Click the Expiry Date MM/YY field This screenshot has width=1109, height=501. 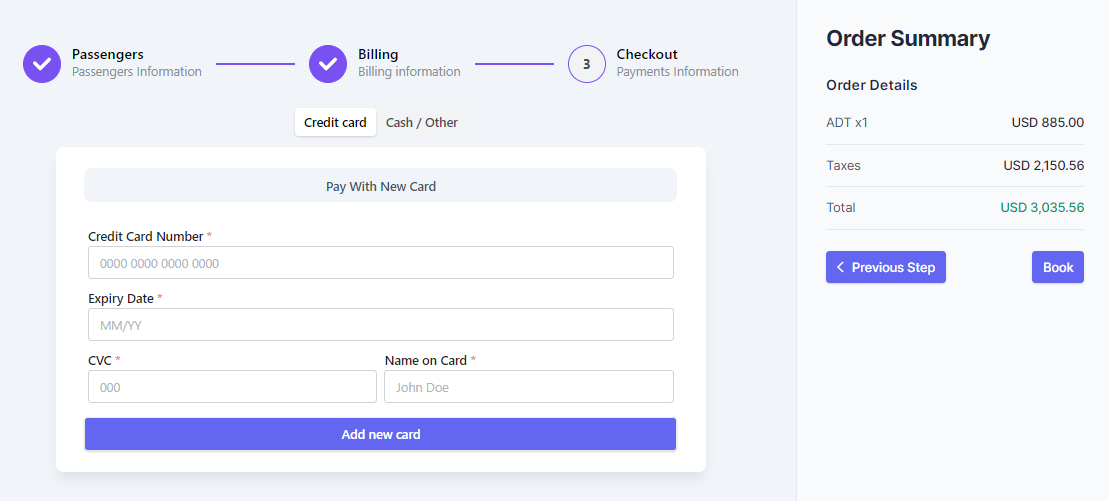(380, 325)
